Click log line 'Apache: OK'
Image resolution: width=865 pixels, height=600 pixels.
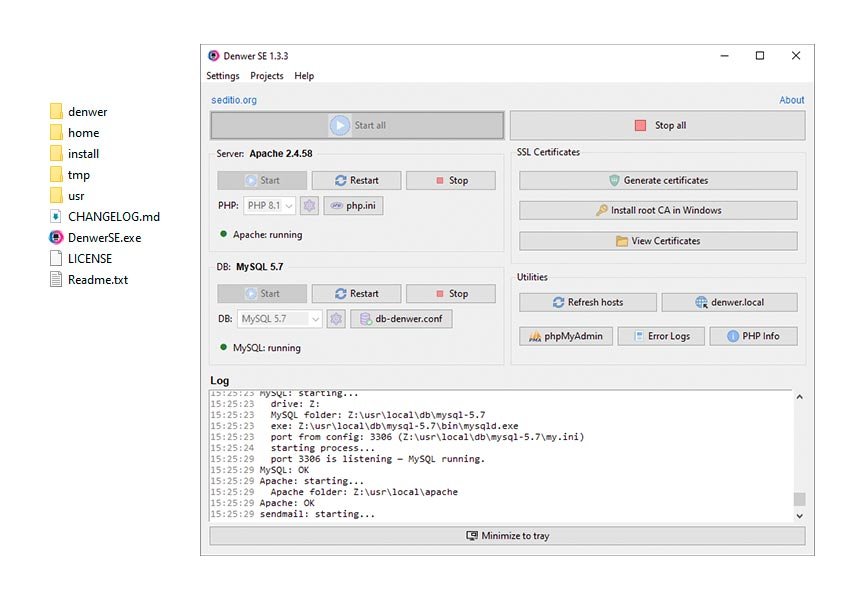point(287,503)
